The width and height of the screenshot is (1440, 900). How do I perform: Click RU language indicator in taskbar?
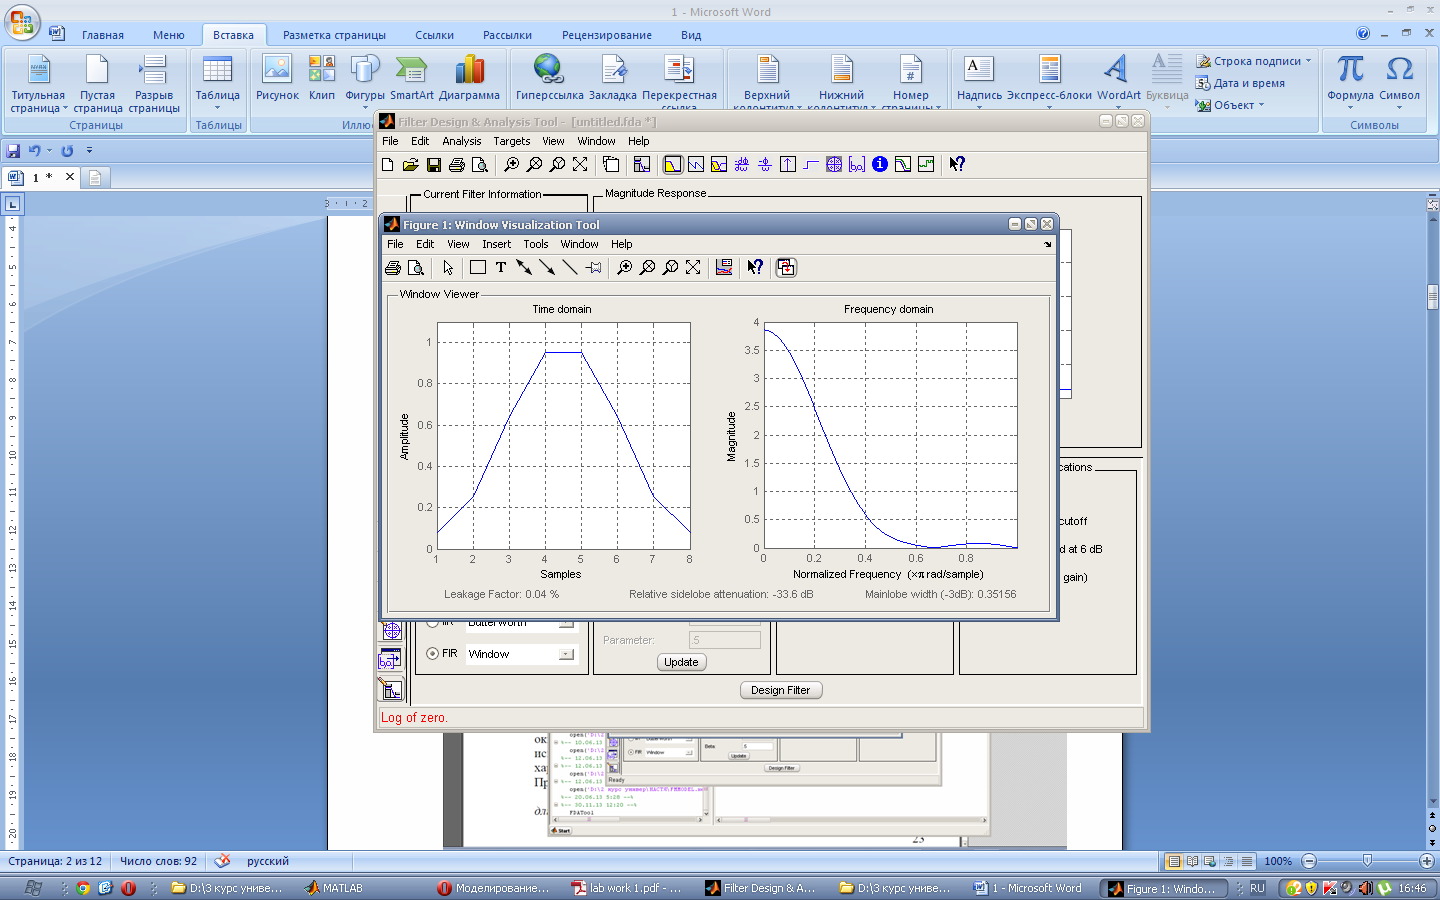tap(1257, 888)
